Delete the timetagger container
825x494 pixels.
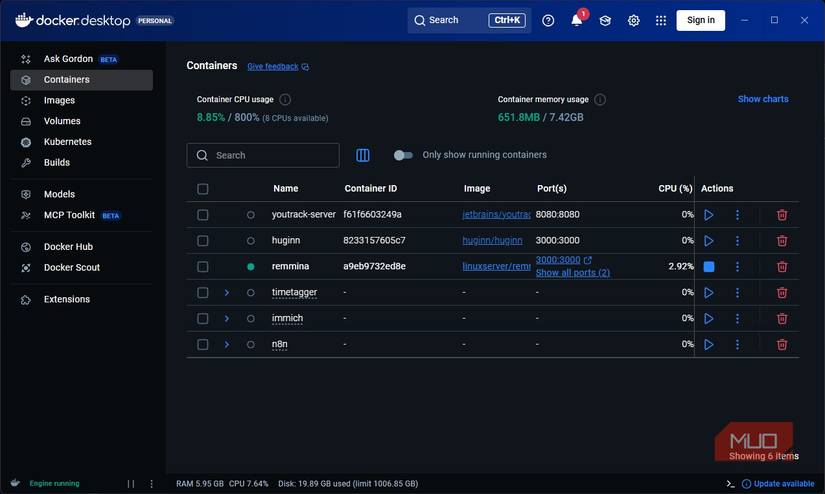coord(782,293)
